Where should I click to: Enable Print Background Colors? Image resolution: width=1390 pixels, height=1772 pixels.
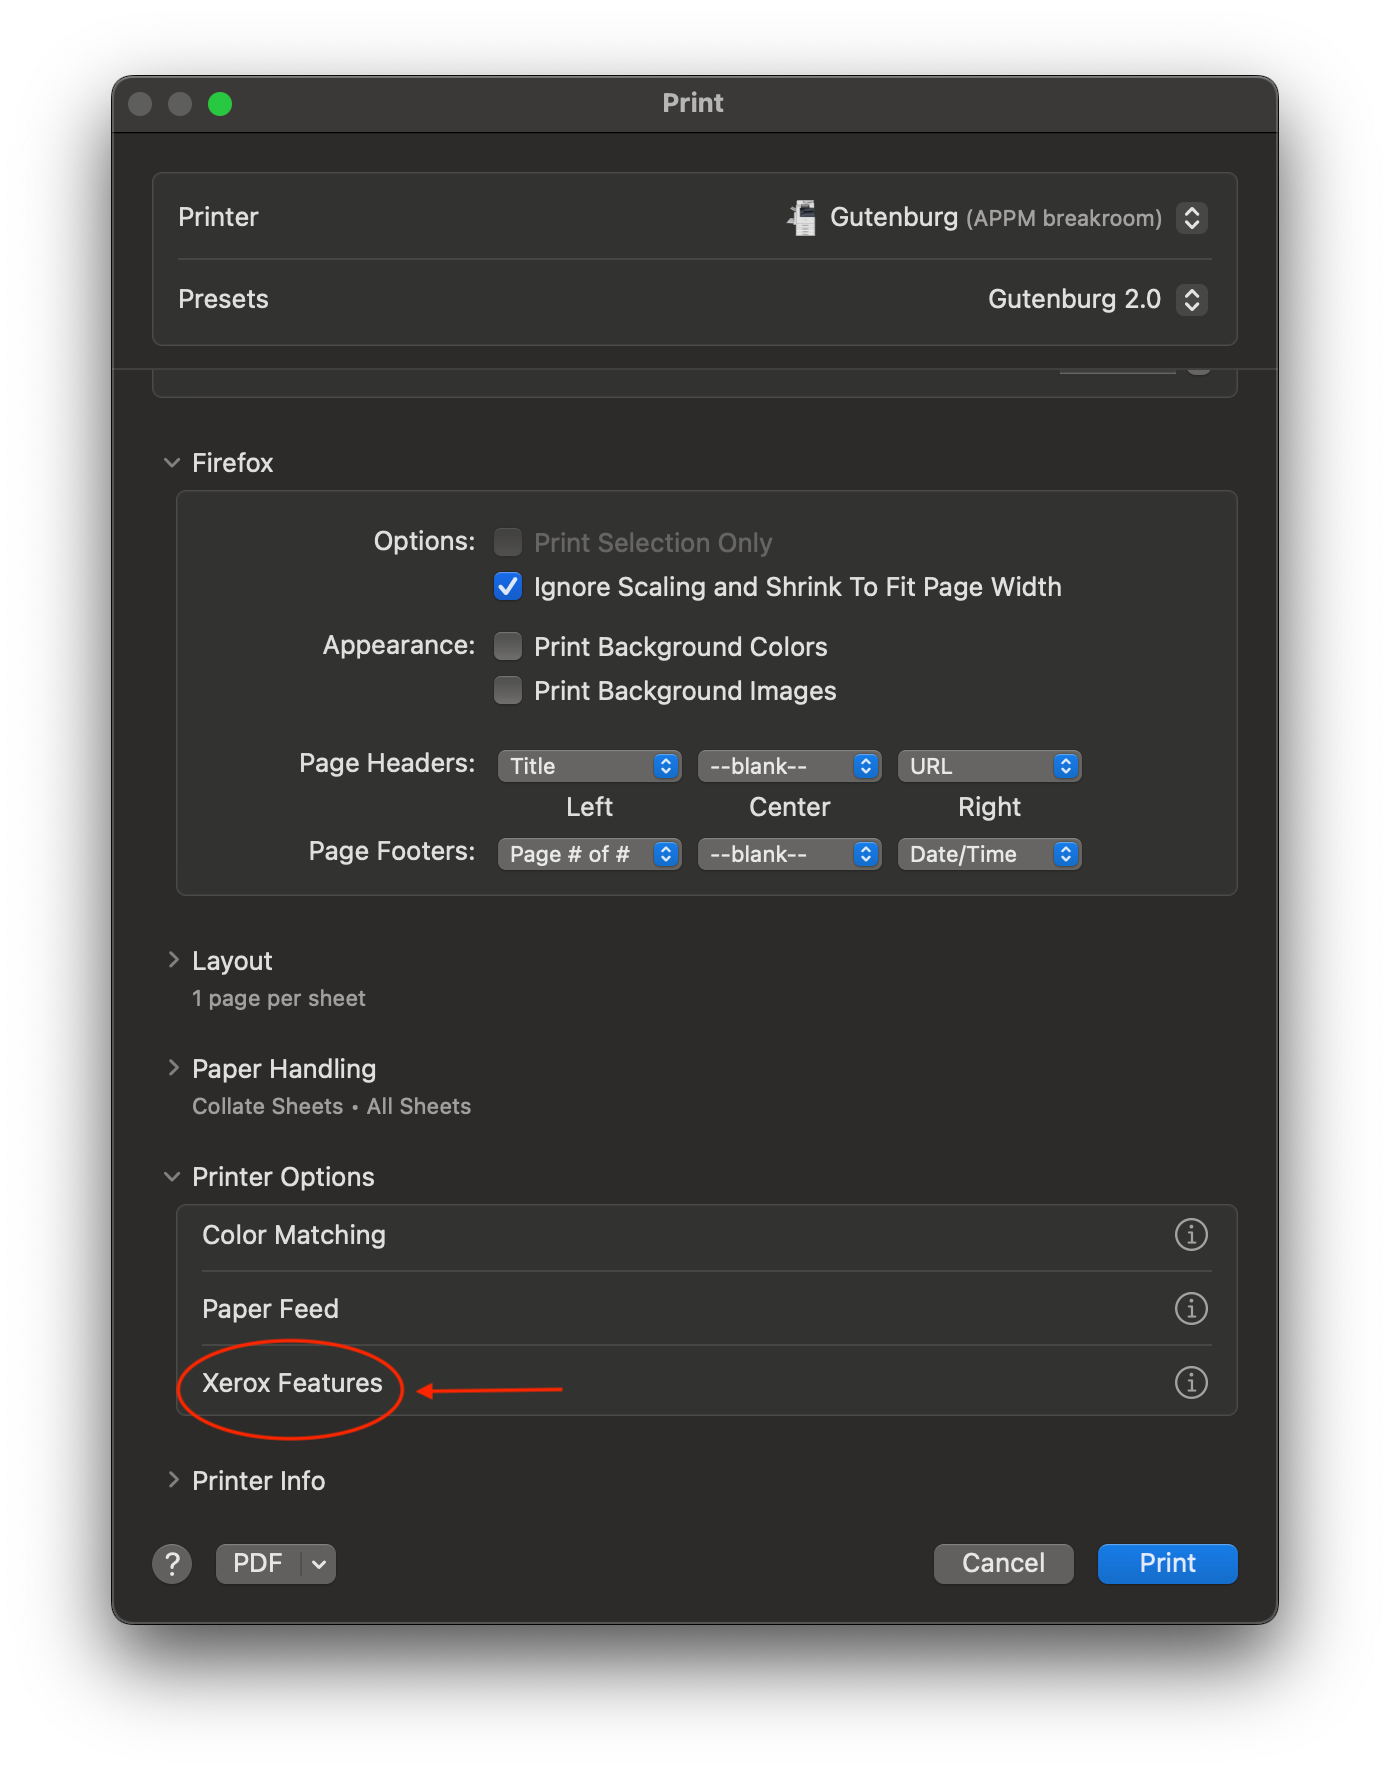pos(508,646)
